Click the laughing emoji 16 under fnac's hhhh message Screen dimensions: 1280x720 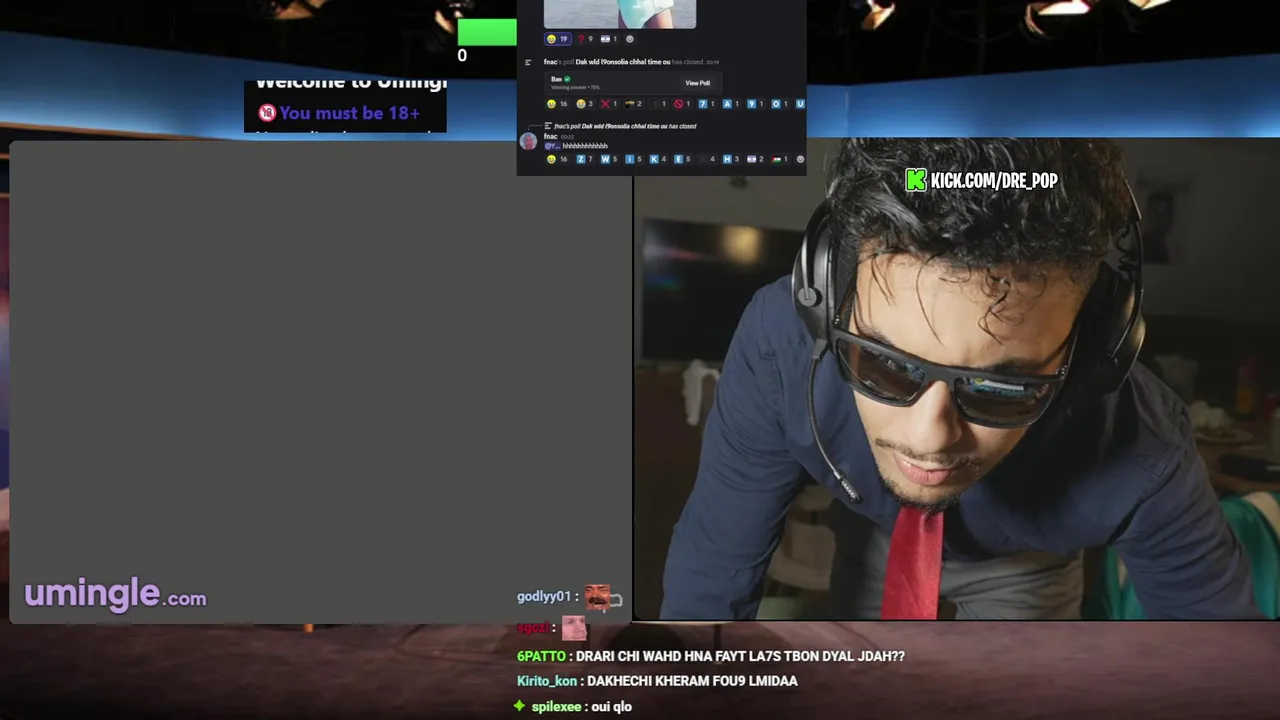pyautogui.click(x=557, y=159)
